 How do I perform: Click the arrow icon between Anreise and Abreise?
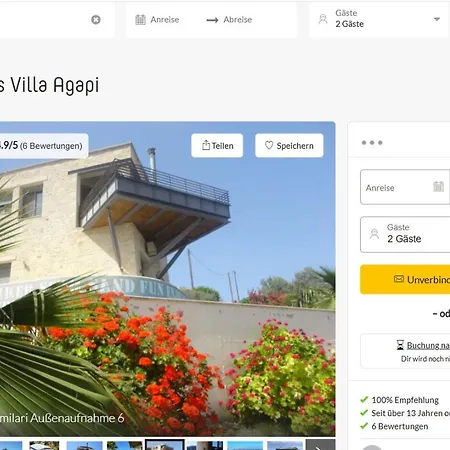tap(212, 20)
